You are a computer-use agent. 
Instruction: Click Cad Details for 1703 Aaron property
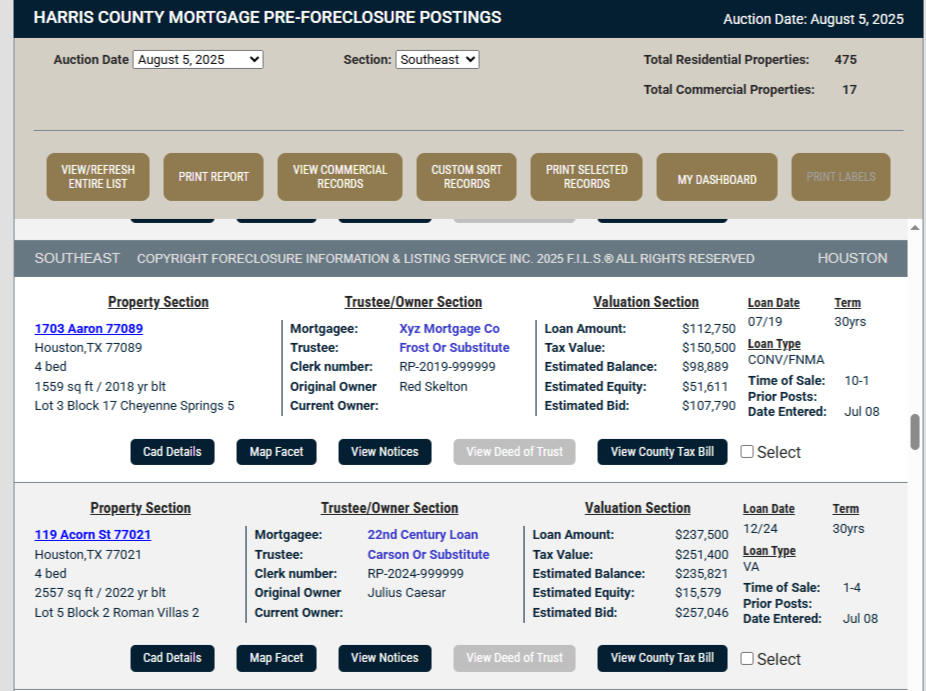click(172, 451)
